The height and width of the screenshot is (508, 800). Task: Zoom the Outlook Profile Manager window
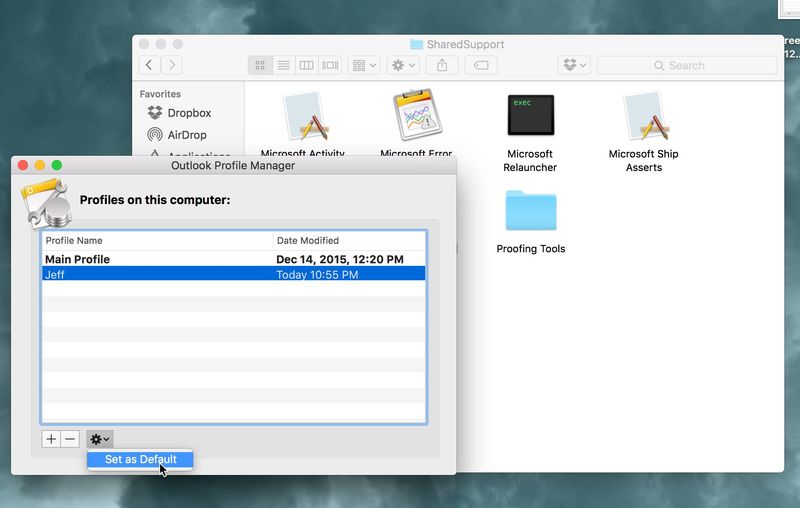click(57, 165)
